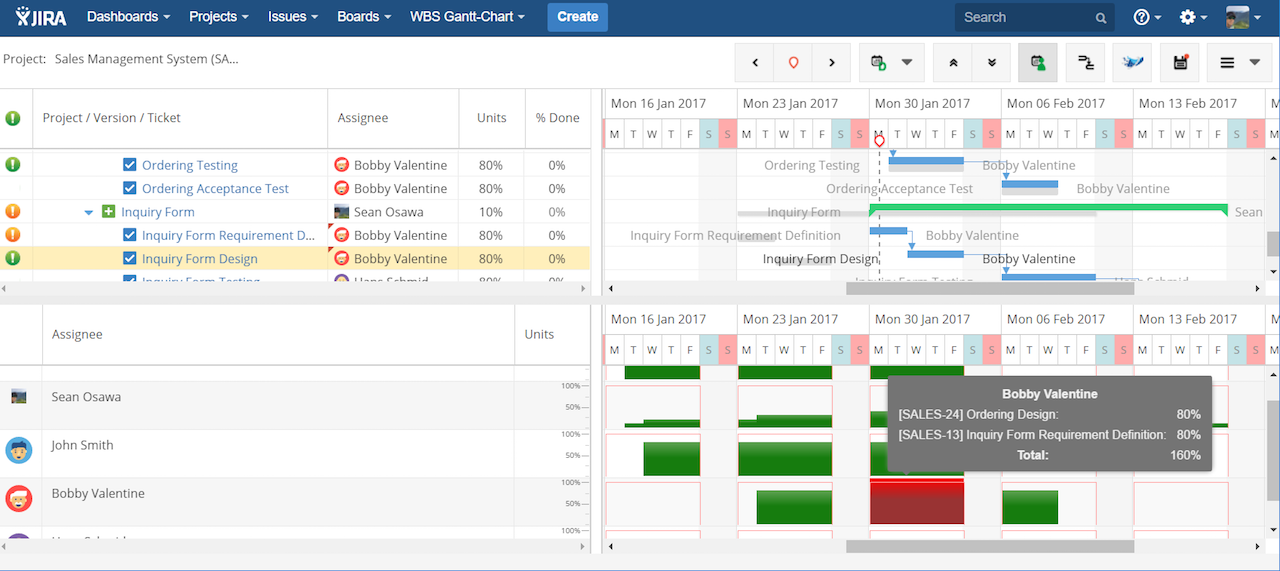
Task: Toggle checkbox for Inquiry Form Requirement Definition
Action: tap(130, 235)
